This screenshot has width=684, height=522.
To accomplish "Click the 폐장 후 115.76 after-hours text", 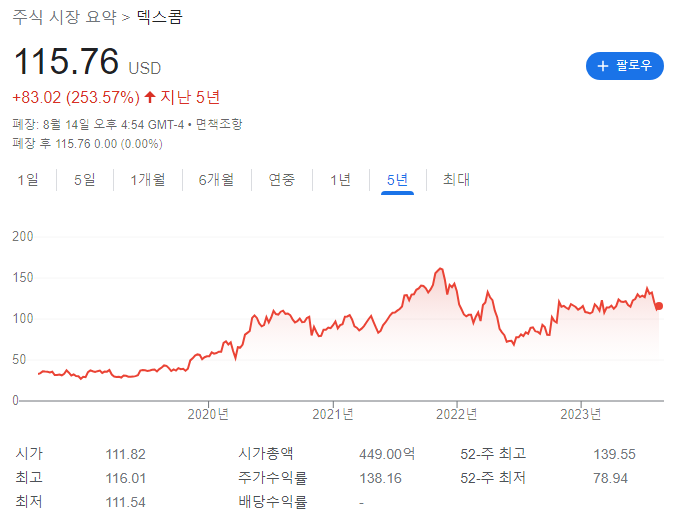I will click(x=87, y=144).
